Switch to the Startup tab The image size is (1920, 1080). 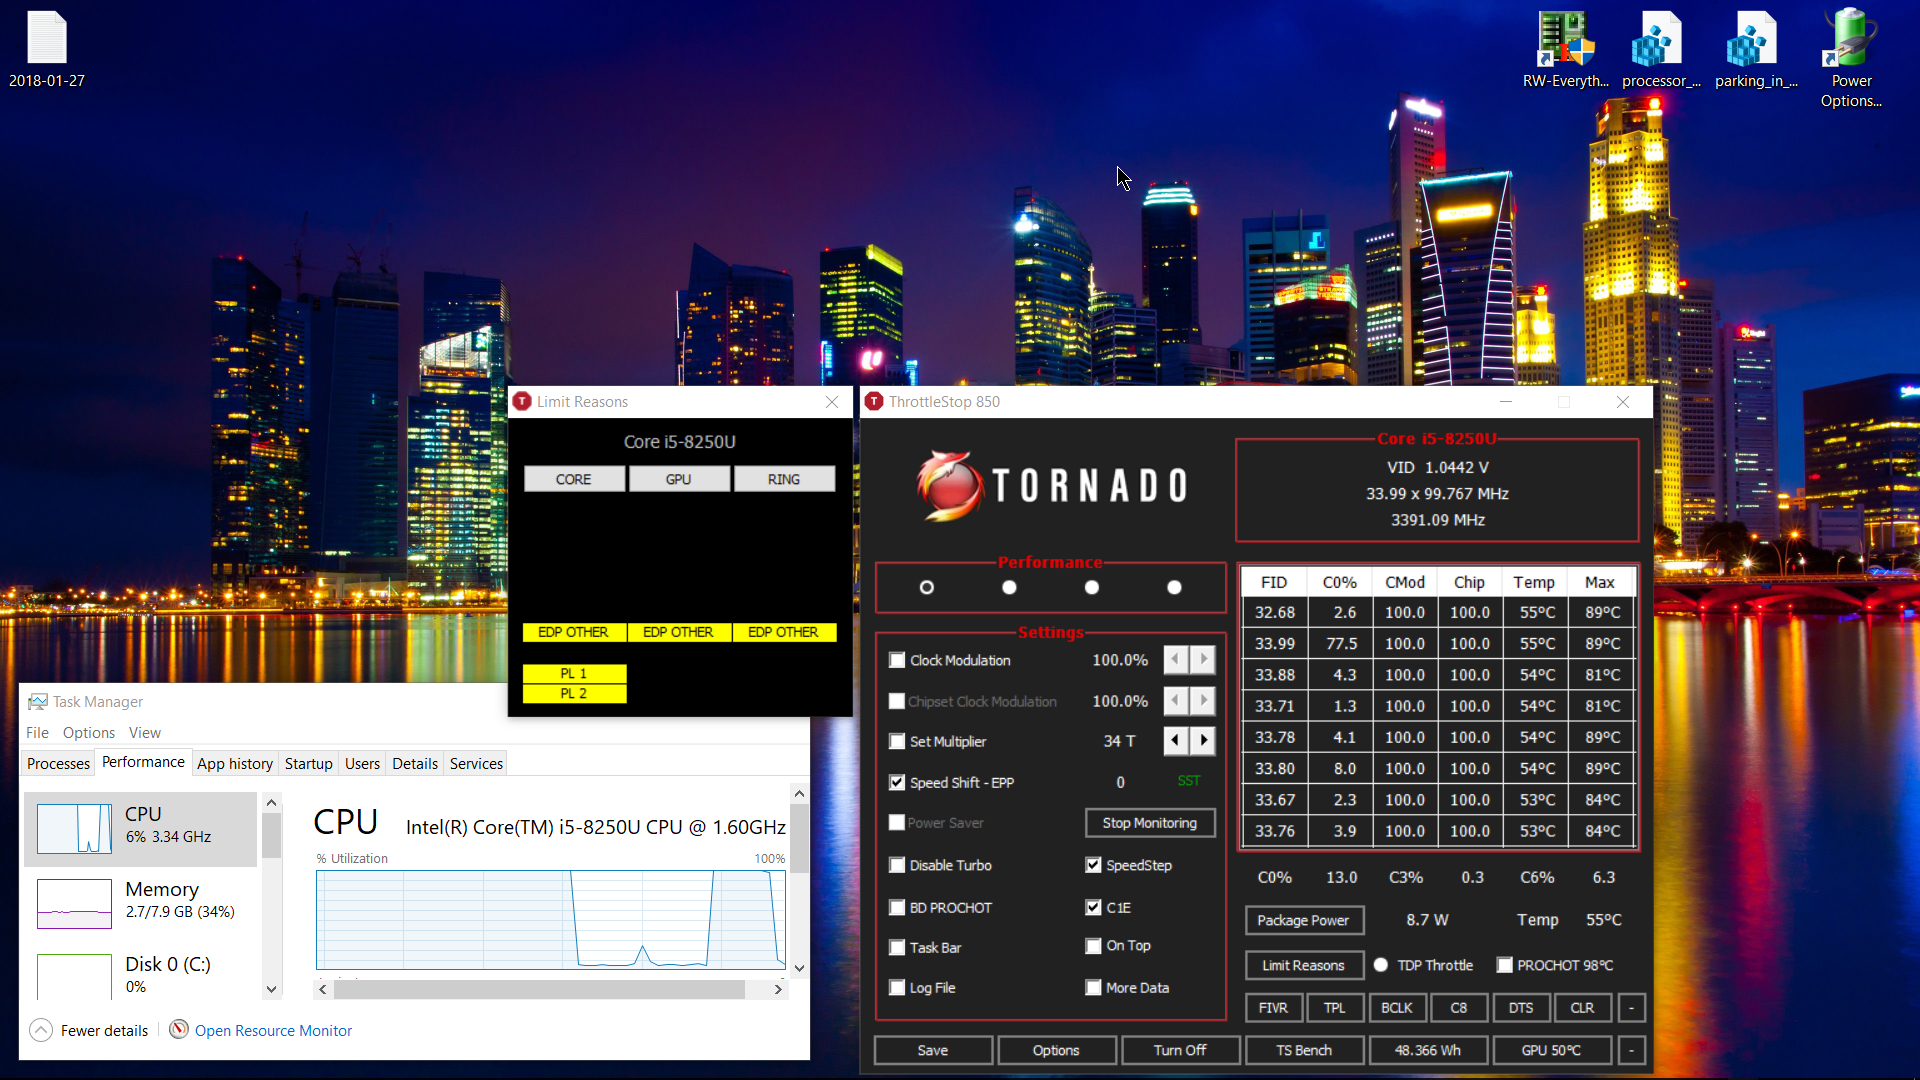(308, 763)
